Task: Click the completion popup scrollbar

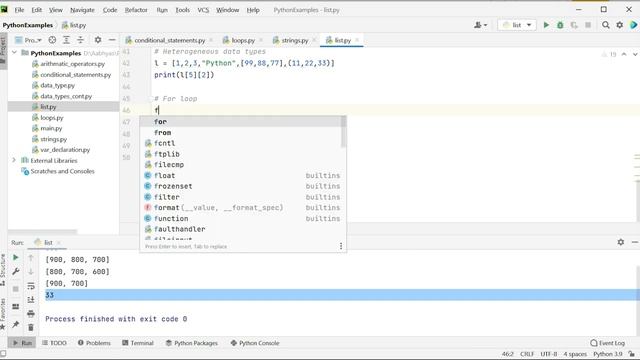Action: (x=344, y=132)
